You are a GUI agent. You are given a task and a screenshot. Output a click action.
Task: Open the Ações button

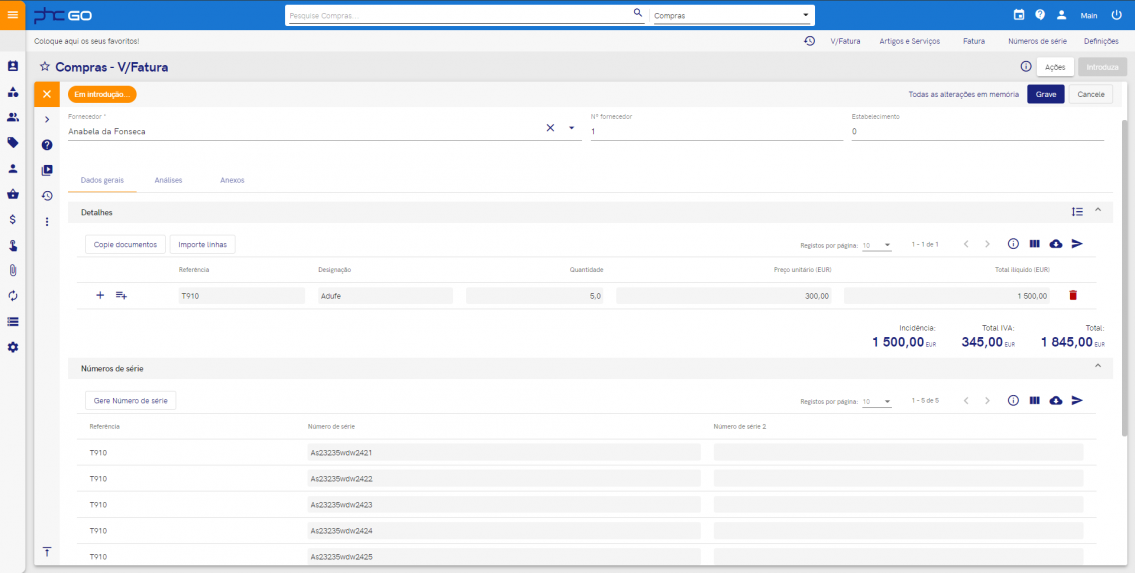(x=1055, y=67)
